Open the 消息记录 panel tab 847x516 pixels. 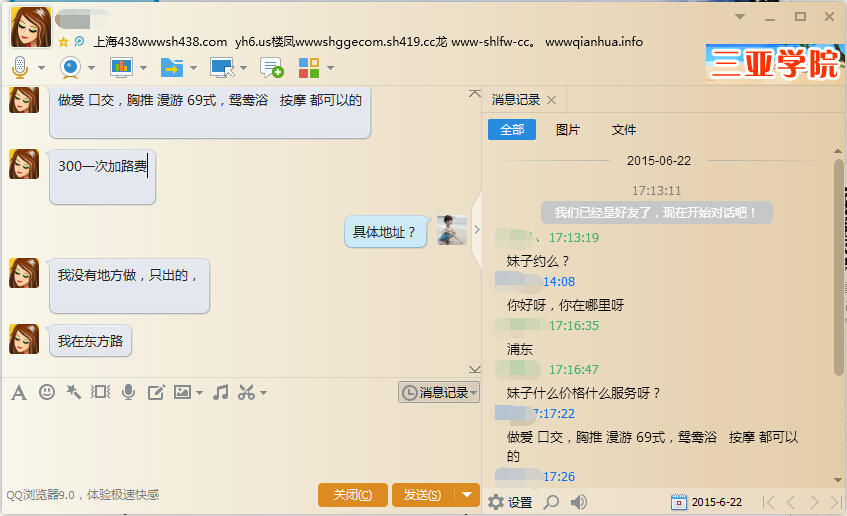click(x=516, y=100)
